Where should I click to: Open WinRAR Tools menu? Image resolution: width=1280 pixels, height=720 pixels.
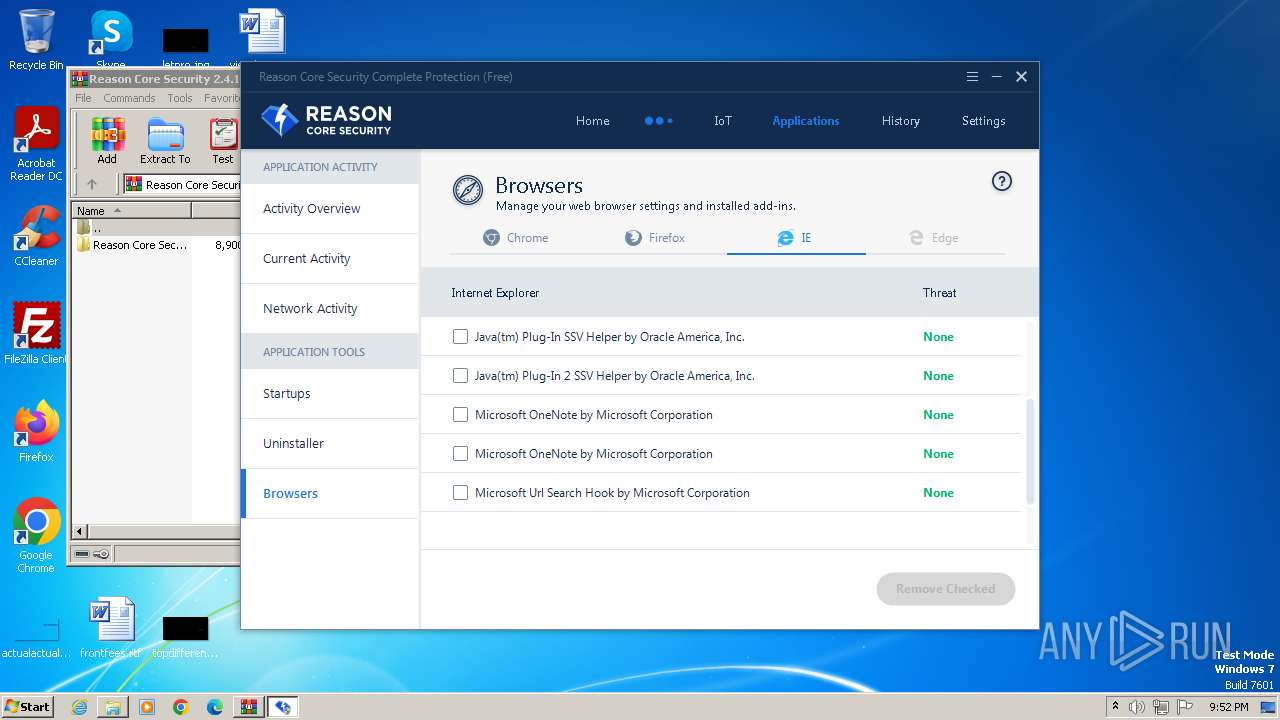click(x=180, y=98)
